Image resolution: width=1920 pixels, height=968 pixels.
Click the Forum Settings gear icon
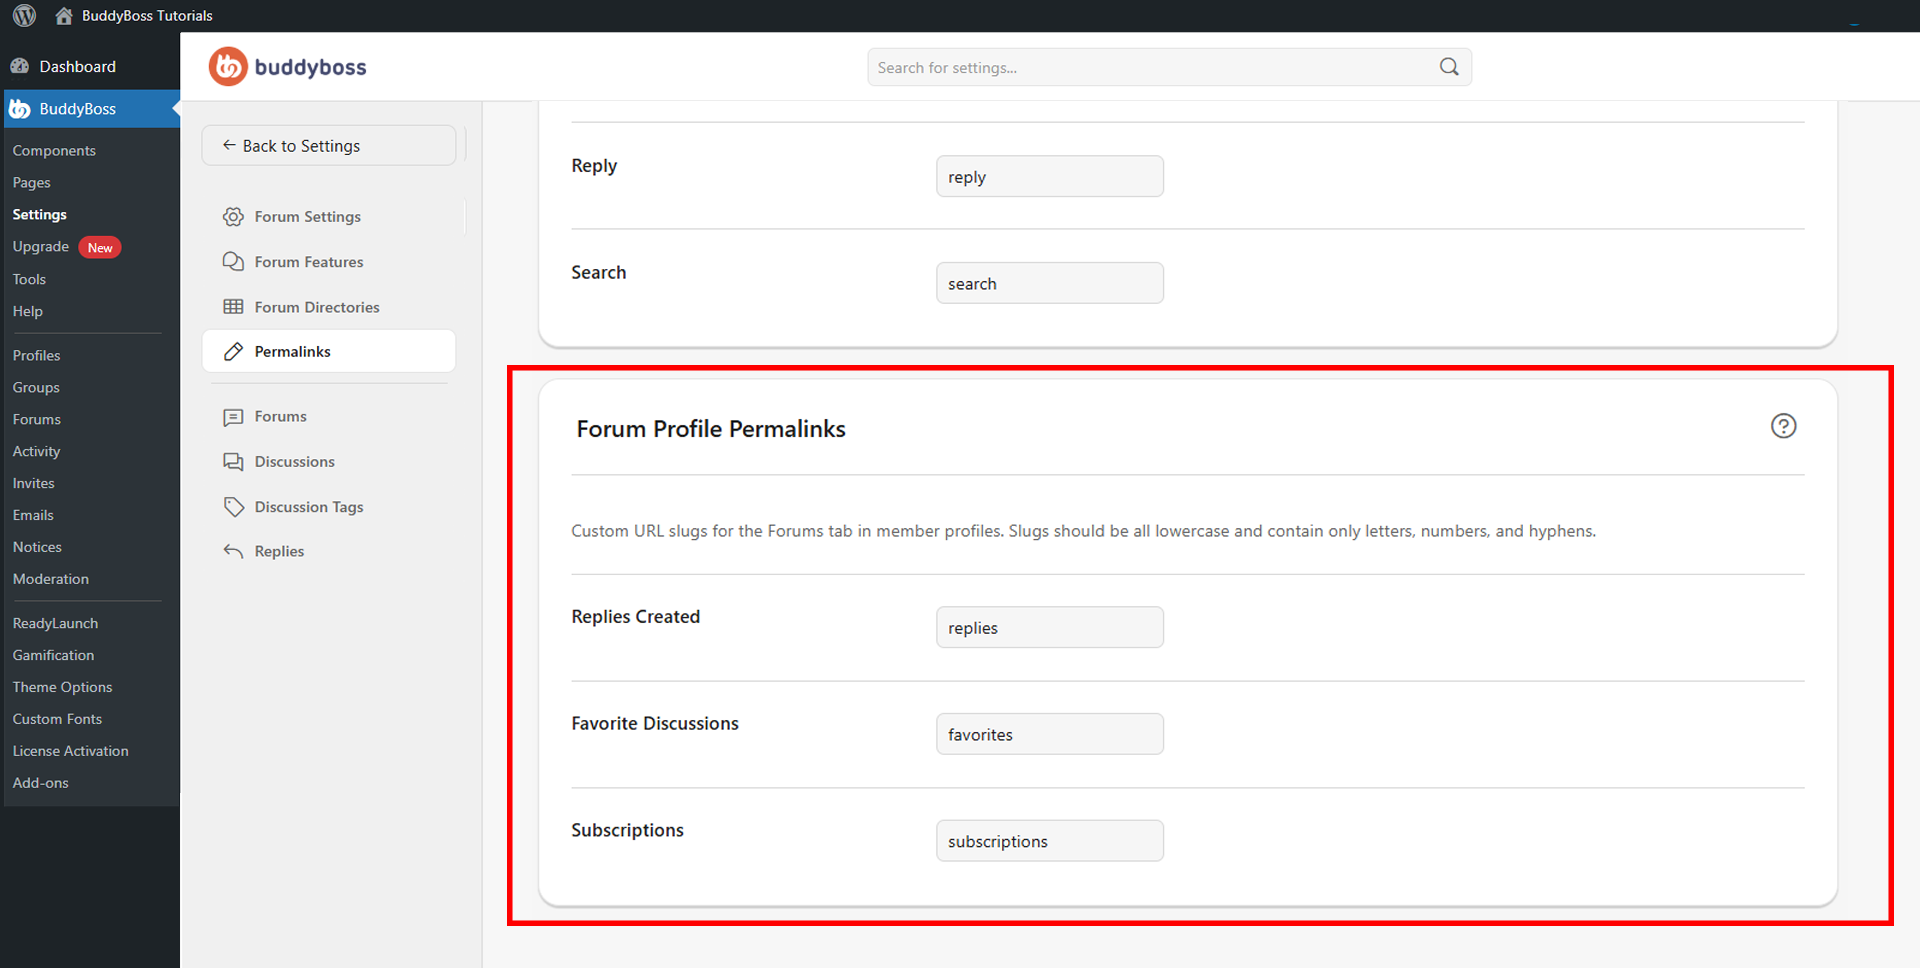[233, 217]
